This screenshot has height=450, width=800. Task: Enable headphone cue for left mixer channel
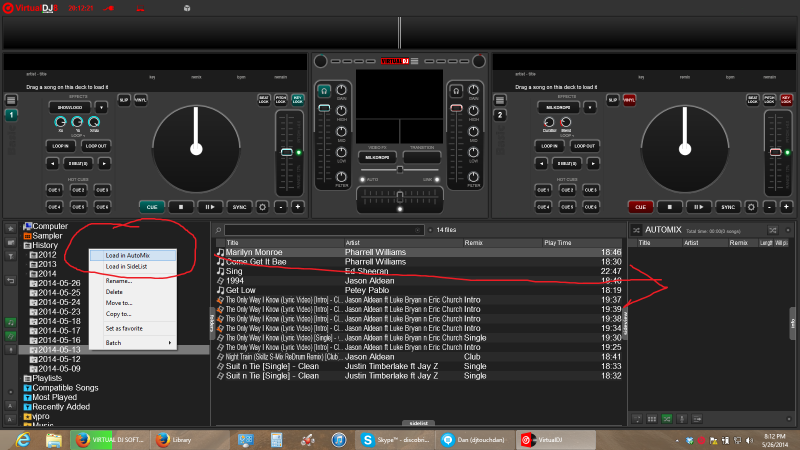[x=324, y=91]
